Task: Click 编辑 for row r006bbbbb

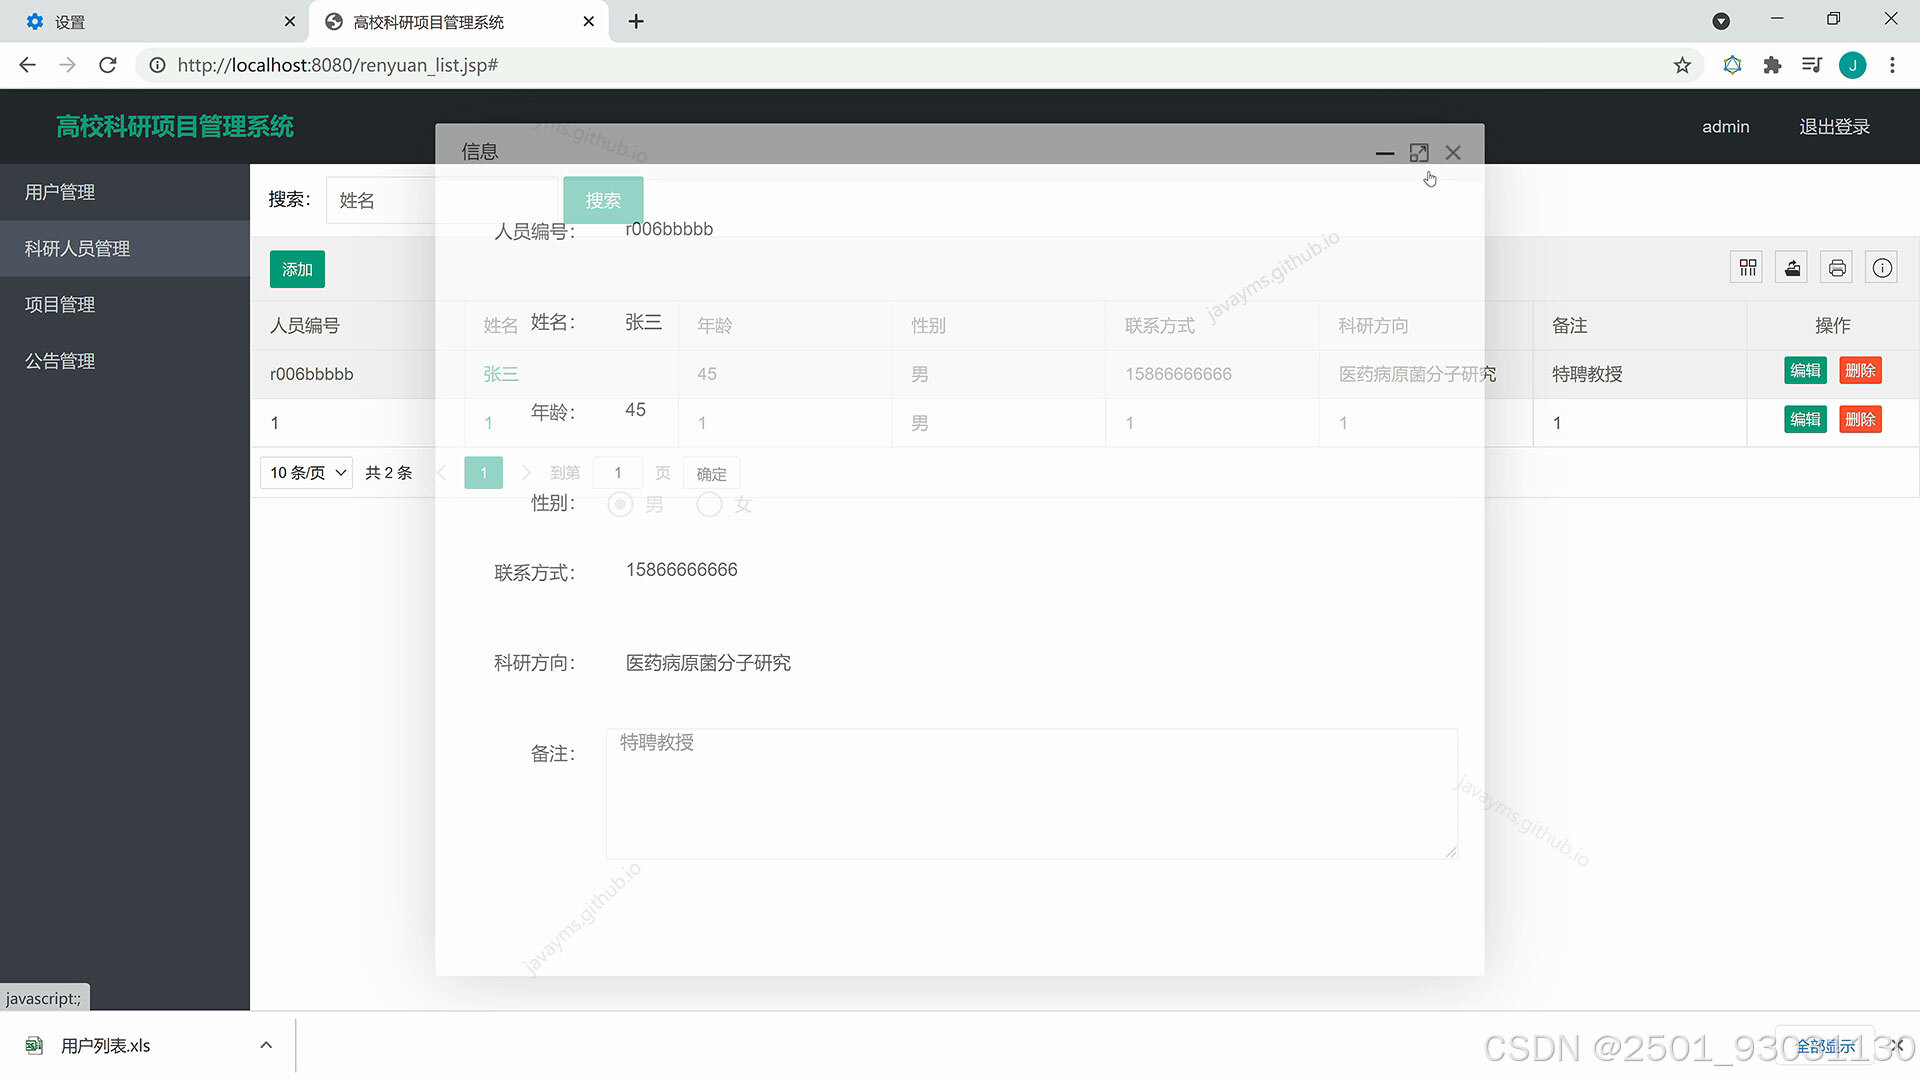Action: click(x=1805, y=370)
